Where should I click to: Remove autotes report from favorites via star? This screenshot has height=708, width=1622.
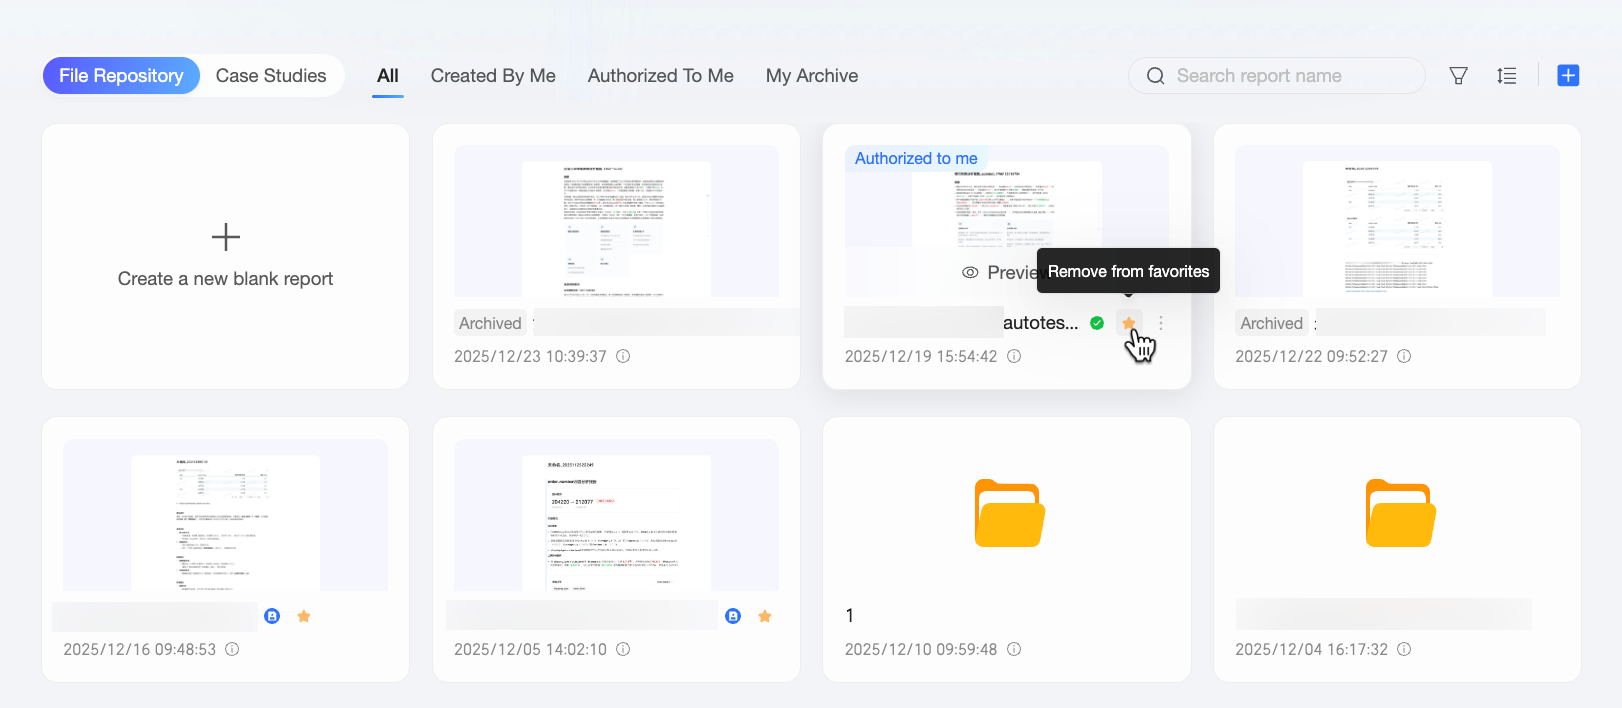coord(1129,323)
